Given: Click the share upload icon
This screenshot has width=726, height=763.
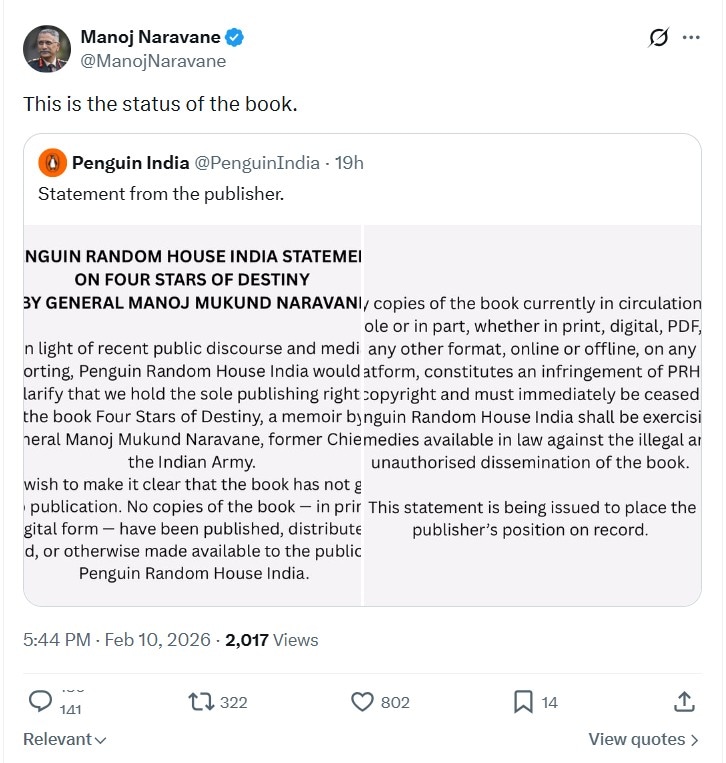Looking at the screenshot, I should point(685,702).
